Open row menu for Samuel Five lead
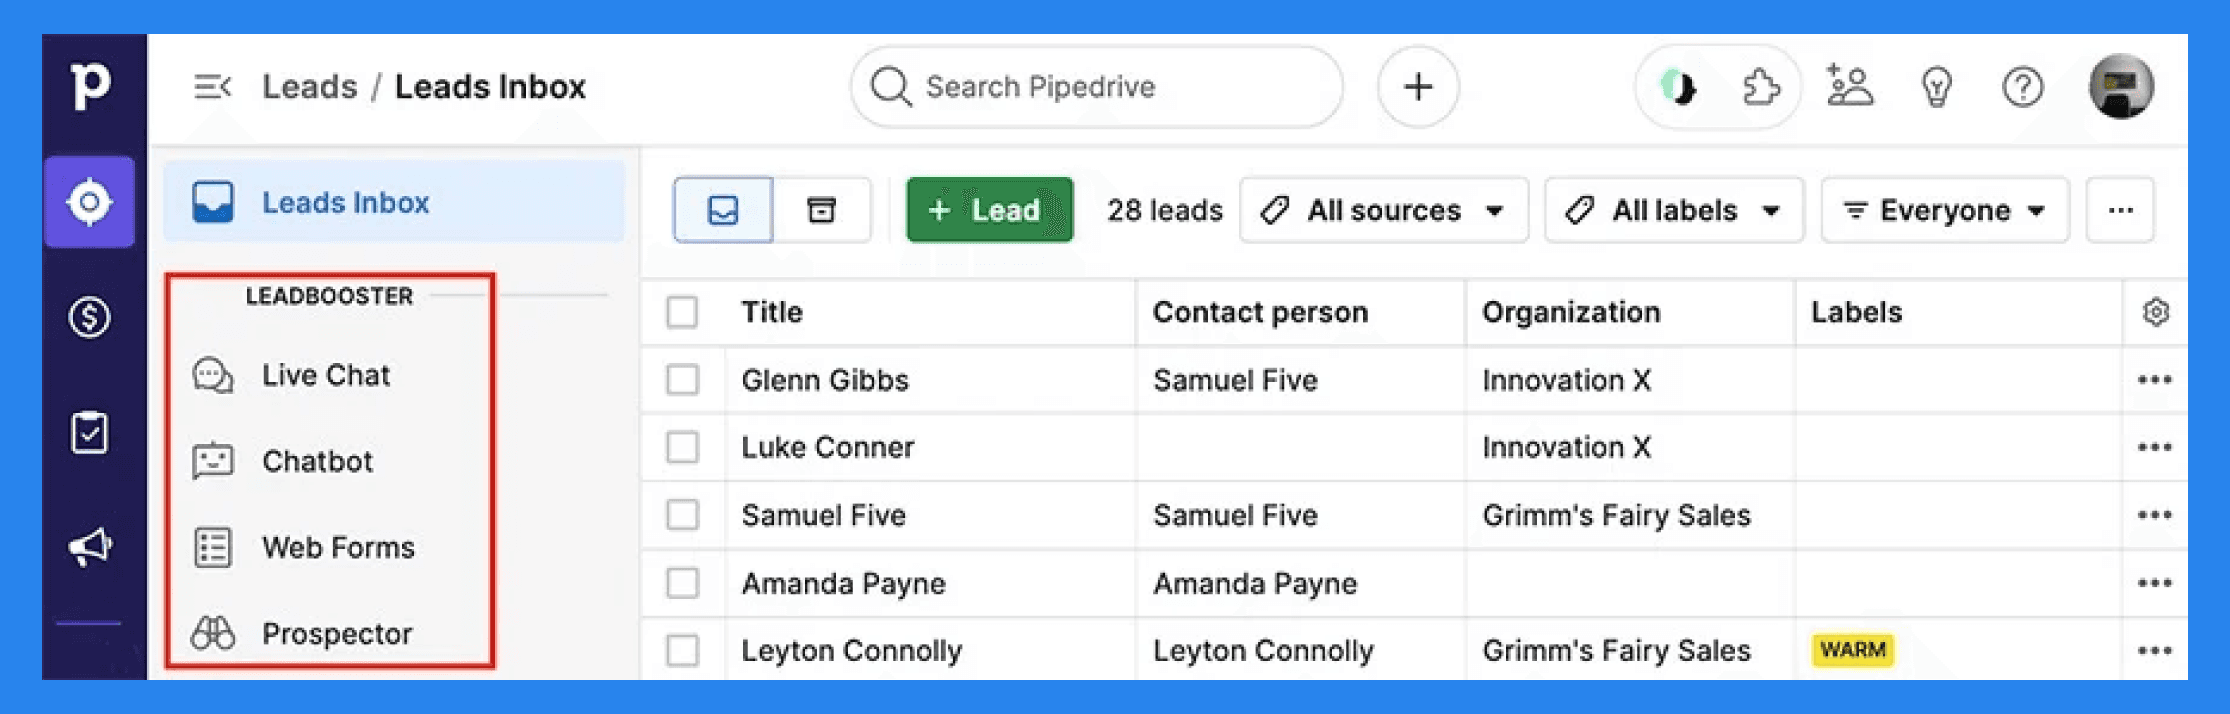Image resolution: width=2230 pixels, height=714 pixels. tap(2154, 515)
